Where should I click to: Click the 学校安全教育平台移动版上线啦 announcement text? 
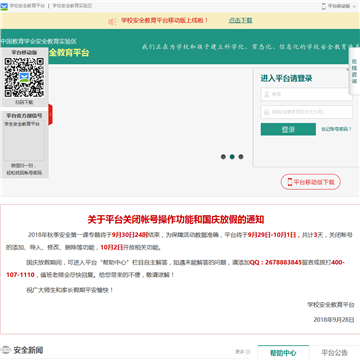point(165,20)
